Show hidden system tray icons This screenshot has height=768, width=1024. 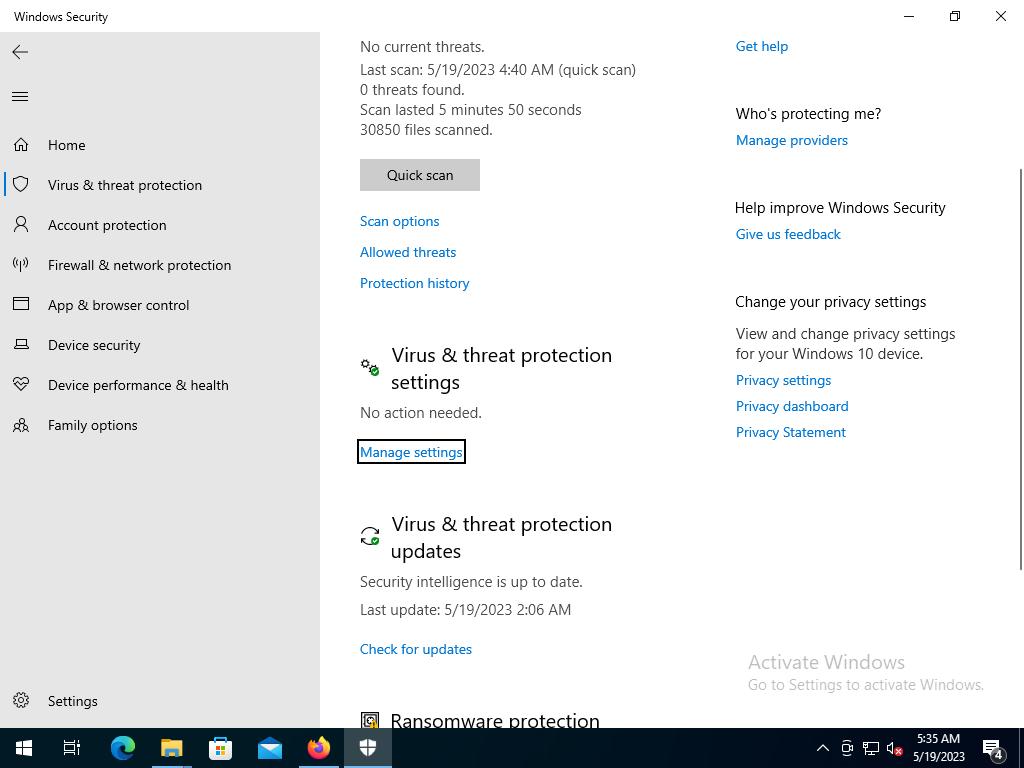pyautogui.click(x=822, y=748)
